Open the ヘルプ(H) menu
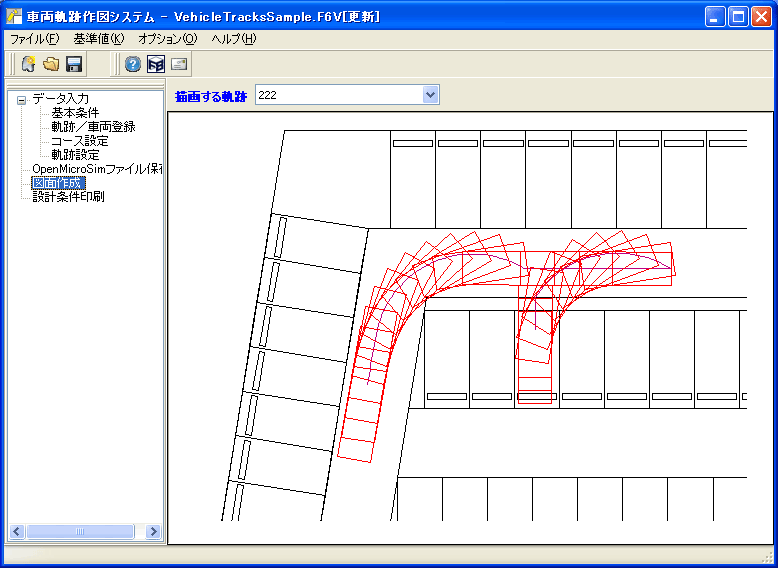 coord(234,39)
